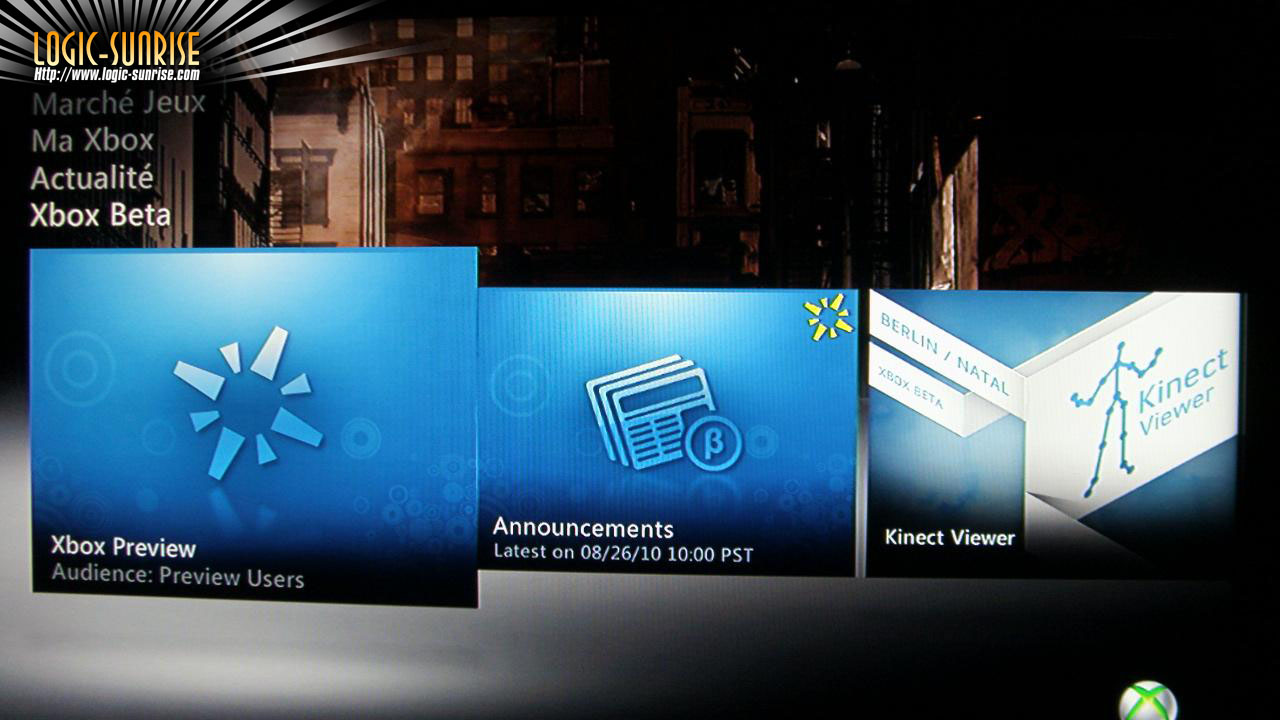Launch Kinect Viewer from its caption
Screen dimensions: 1280x720
[x=949, y=538]
